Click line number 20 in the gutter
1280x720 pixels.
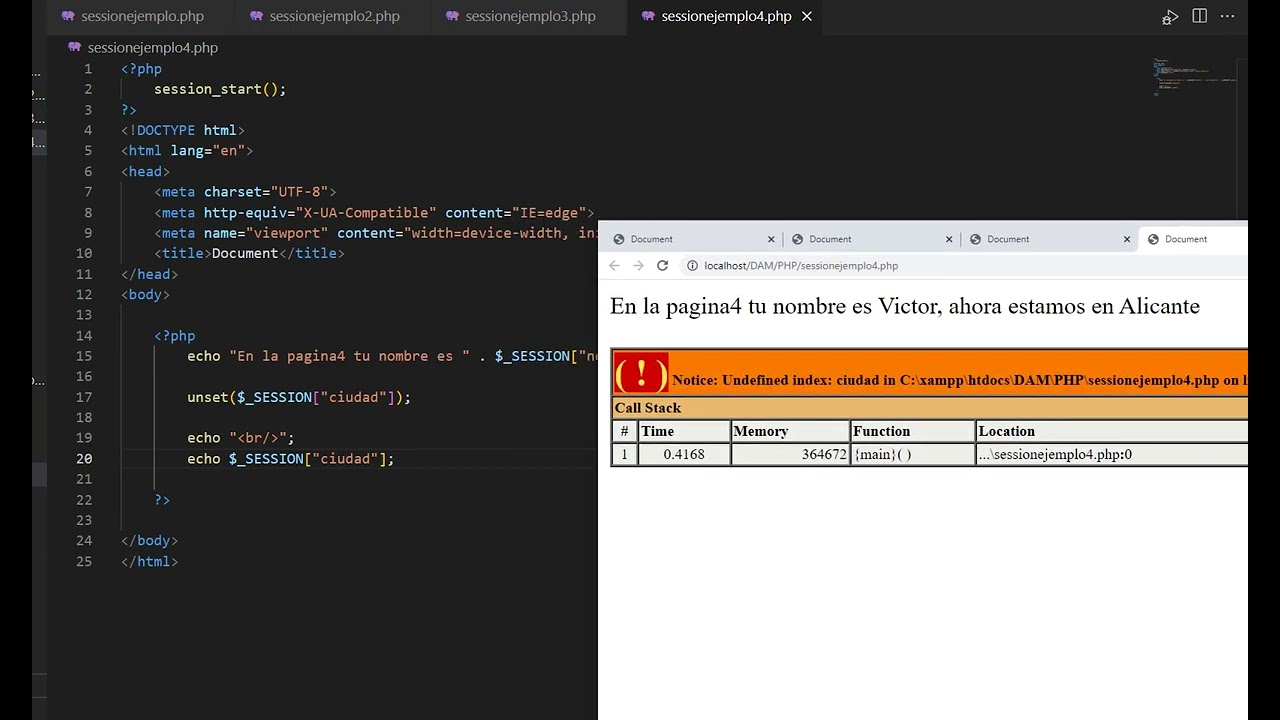84,458
